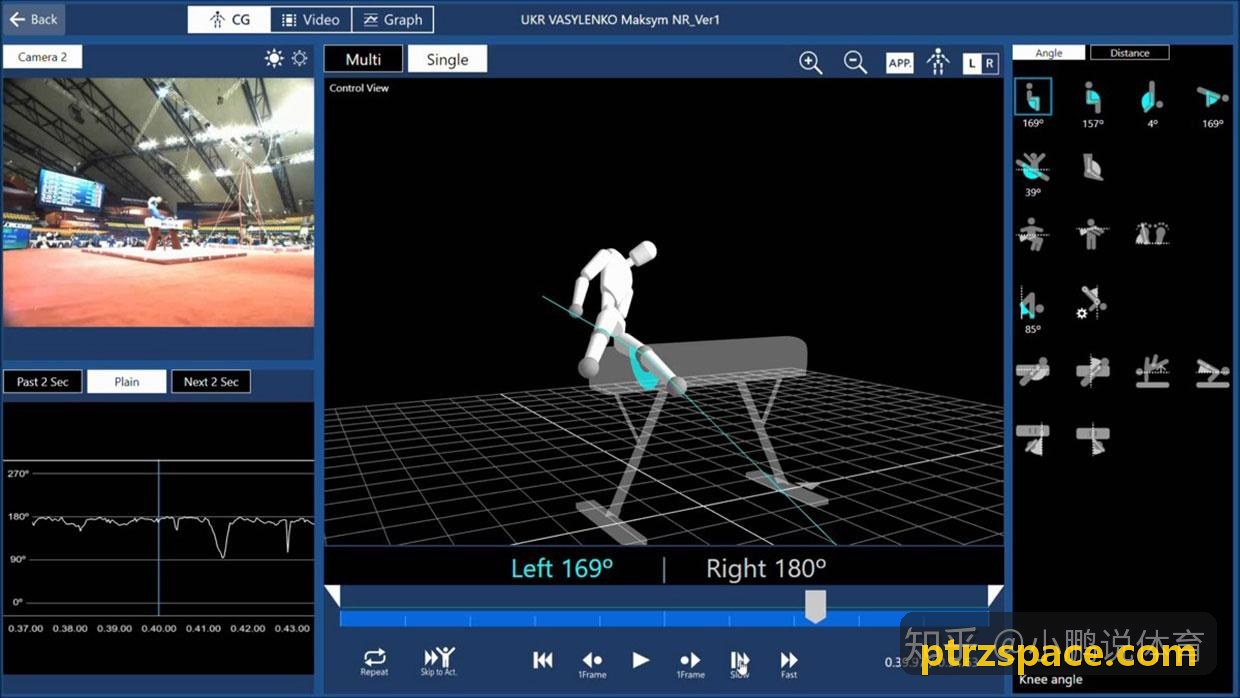The height and width of the screenshot is (698, 1240).
Task: Click the playback timeline slider handle
Action: click(816, 605)
